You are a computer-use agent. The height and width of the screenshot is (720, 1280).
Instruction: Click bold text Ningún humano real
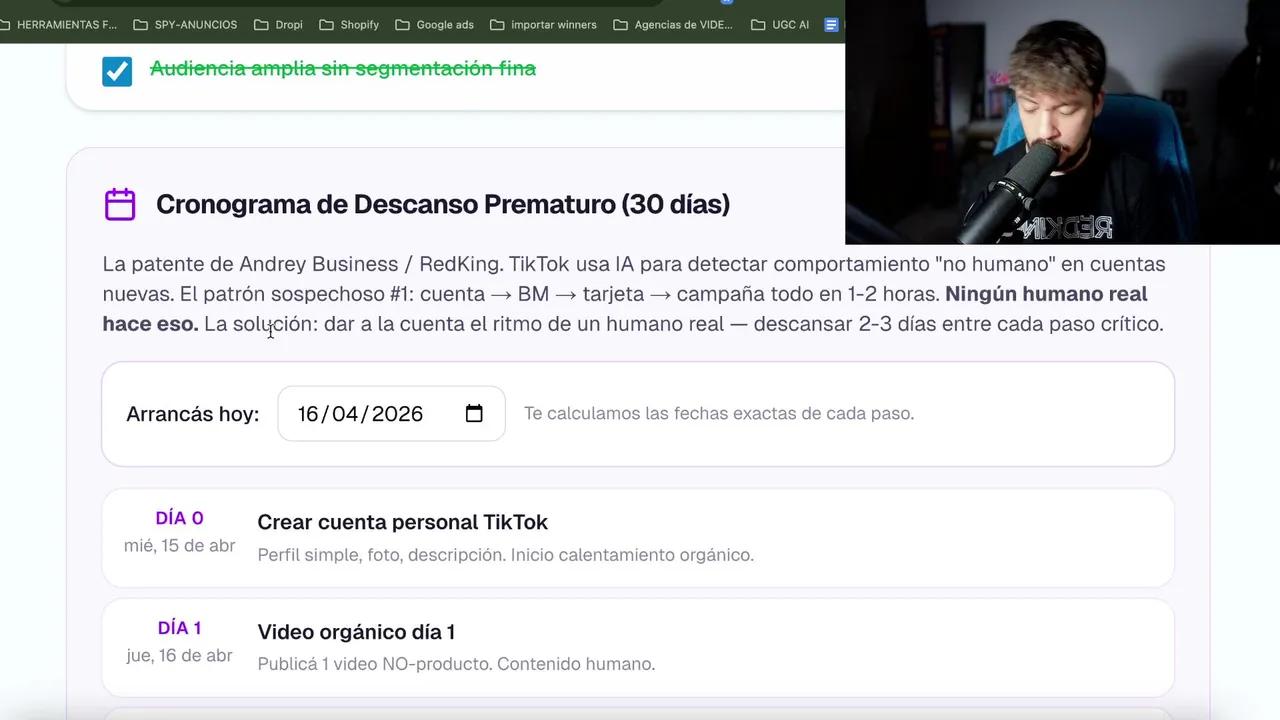click(1046, 294)
